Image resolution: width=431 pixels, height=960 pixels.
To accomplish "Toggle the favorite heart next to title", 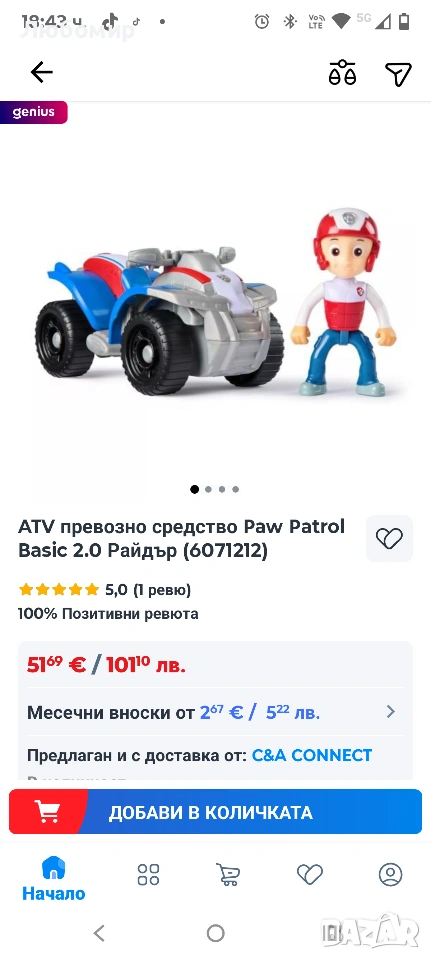I will click(389, 538).
